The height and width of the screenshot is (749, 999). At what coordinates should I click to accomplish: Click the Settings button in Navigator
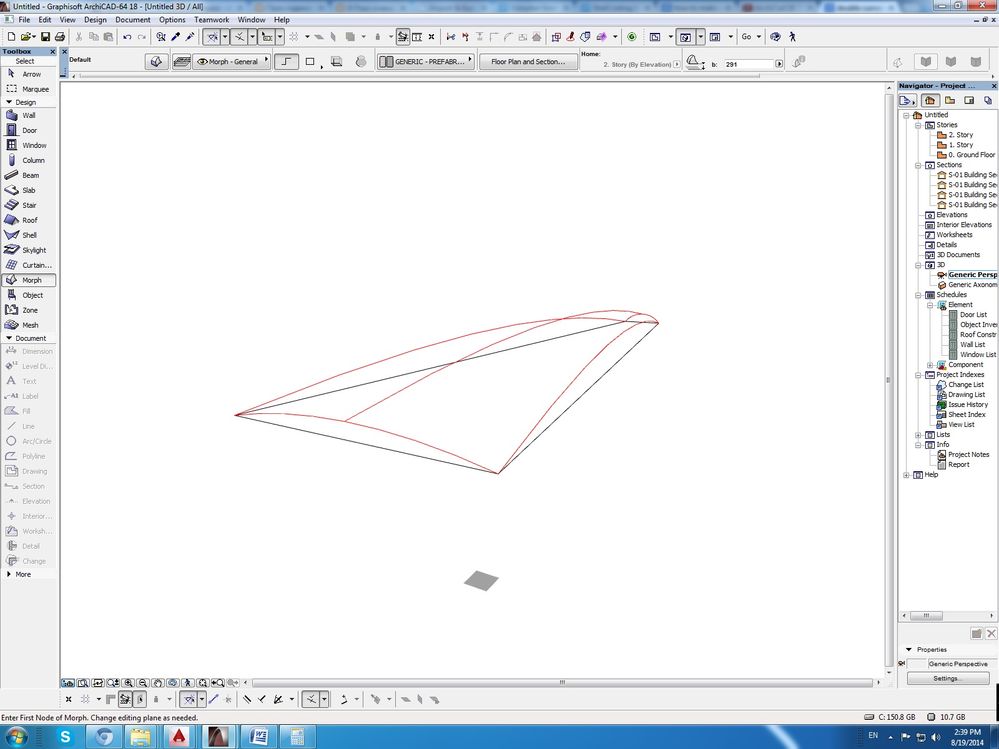pos(947,678)
